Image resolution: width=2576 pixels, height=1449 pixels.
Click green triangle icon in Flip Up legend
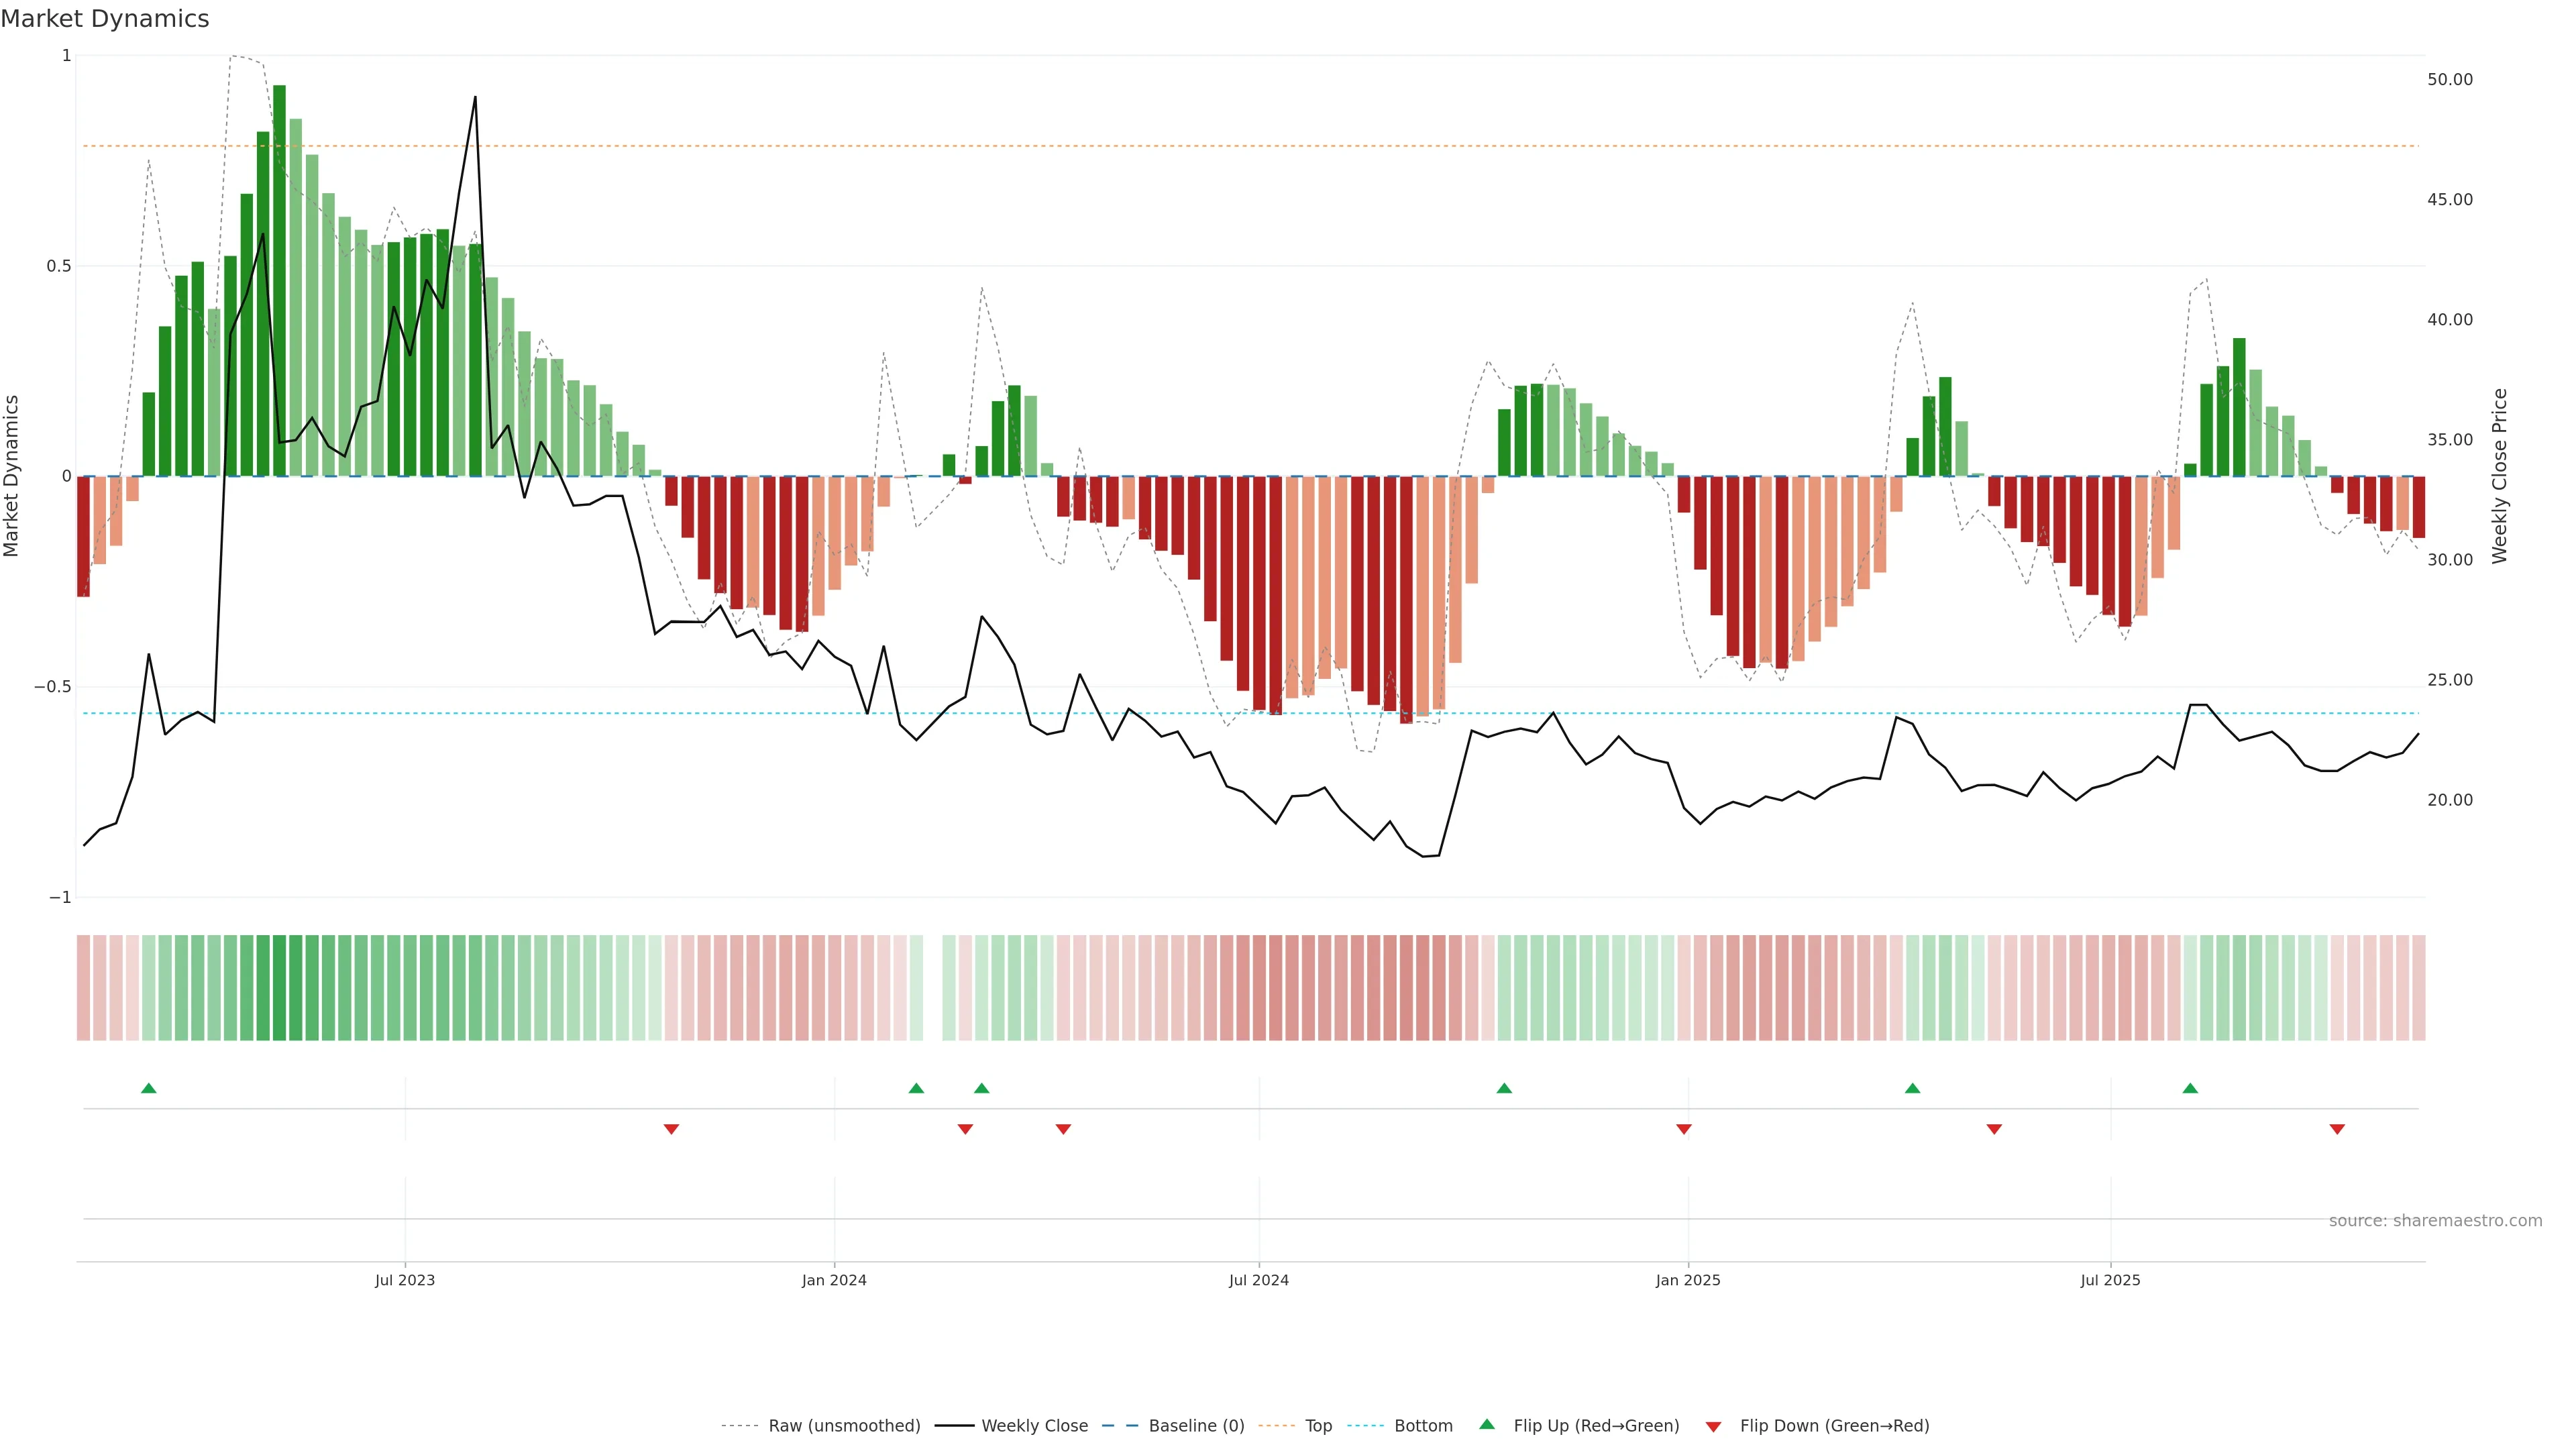[x=1487, y=1425]
